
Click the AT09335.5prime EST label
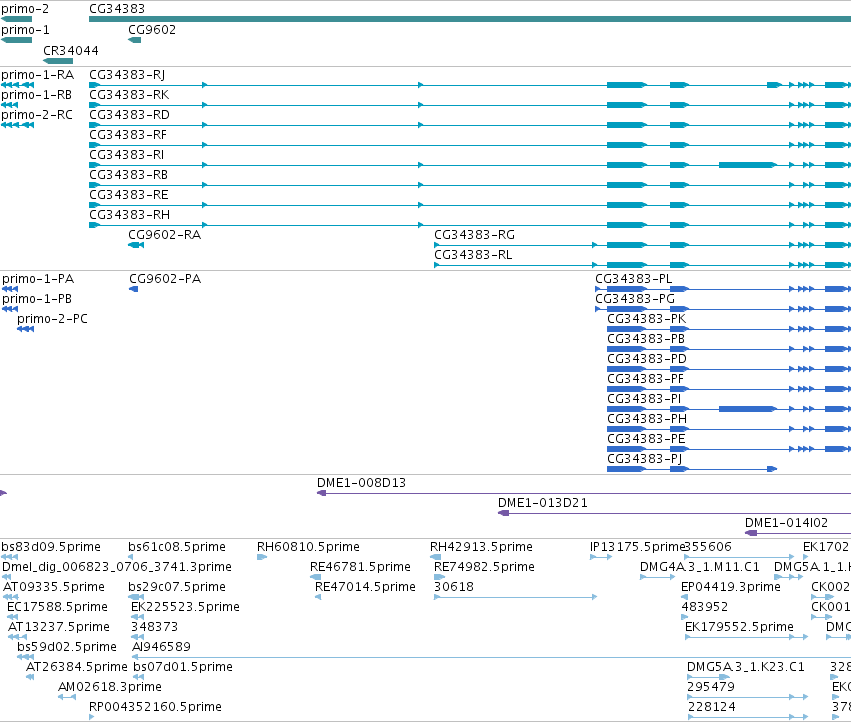pos(54,587)
